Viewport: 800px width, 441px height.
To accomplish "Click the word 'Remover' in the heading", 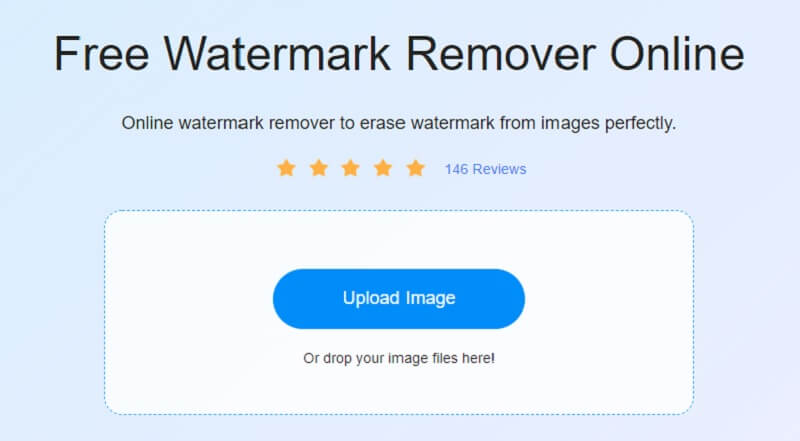I will 501,54.
